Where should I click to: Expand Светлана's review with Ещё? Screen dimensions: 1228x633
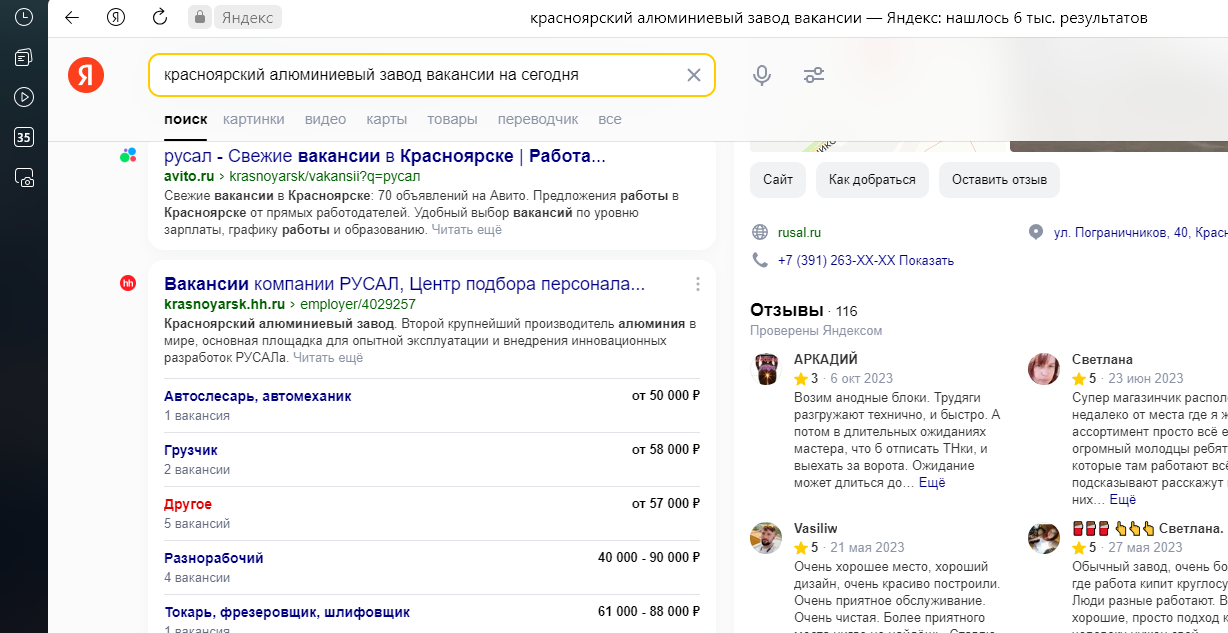(x=1124, y=499)
